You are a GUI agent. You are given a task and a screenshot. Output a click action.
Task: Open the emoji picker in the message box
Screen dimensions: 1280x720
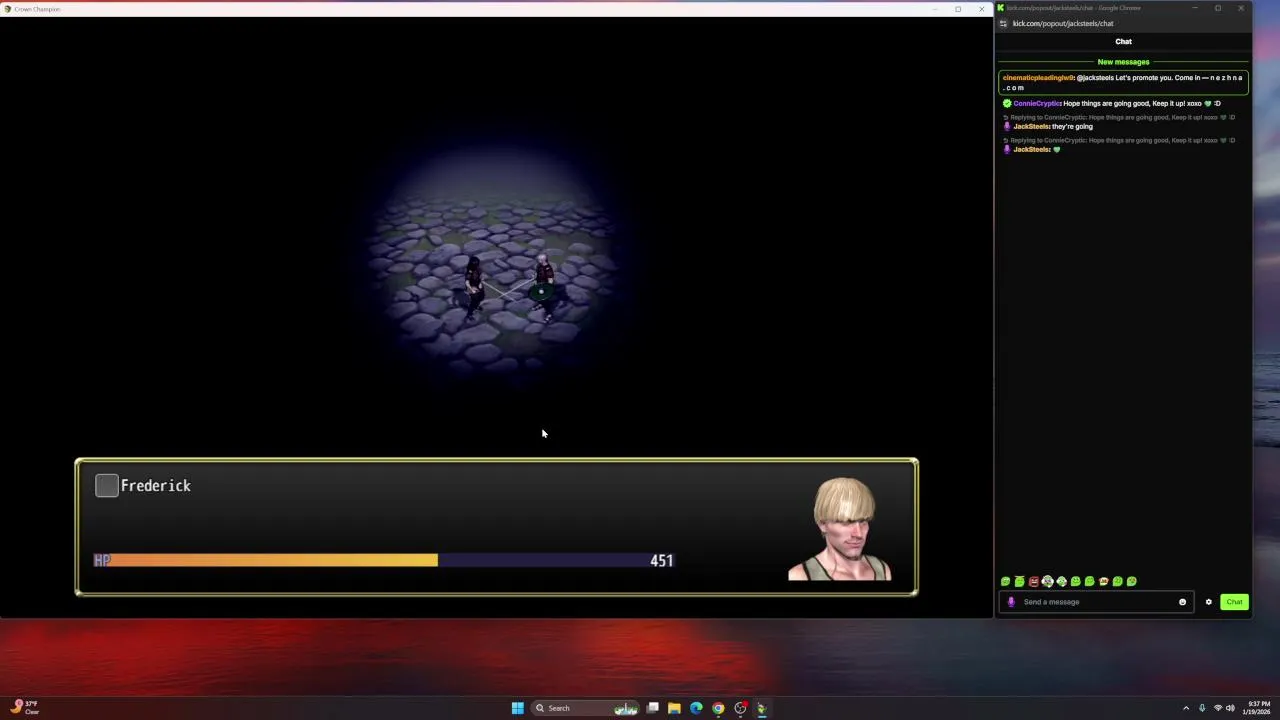[x=1182, y=602]
